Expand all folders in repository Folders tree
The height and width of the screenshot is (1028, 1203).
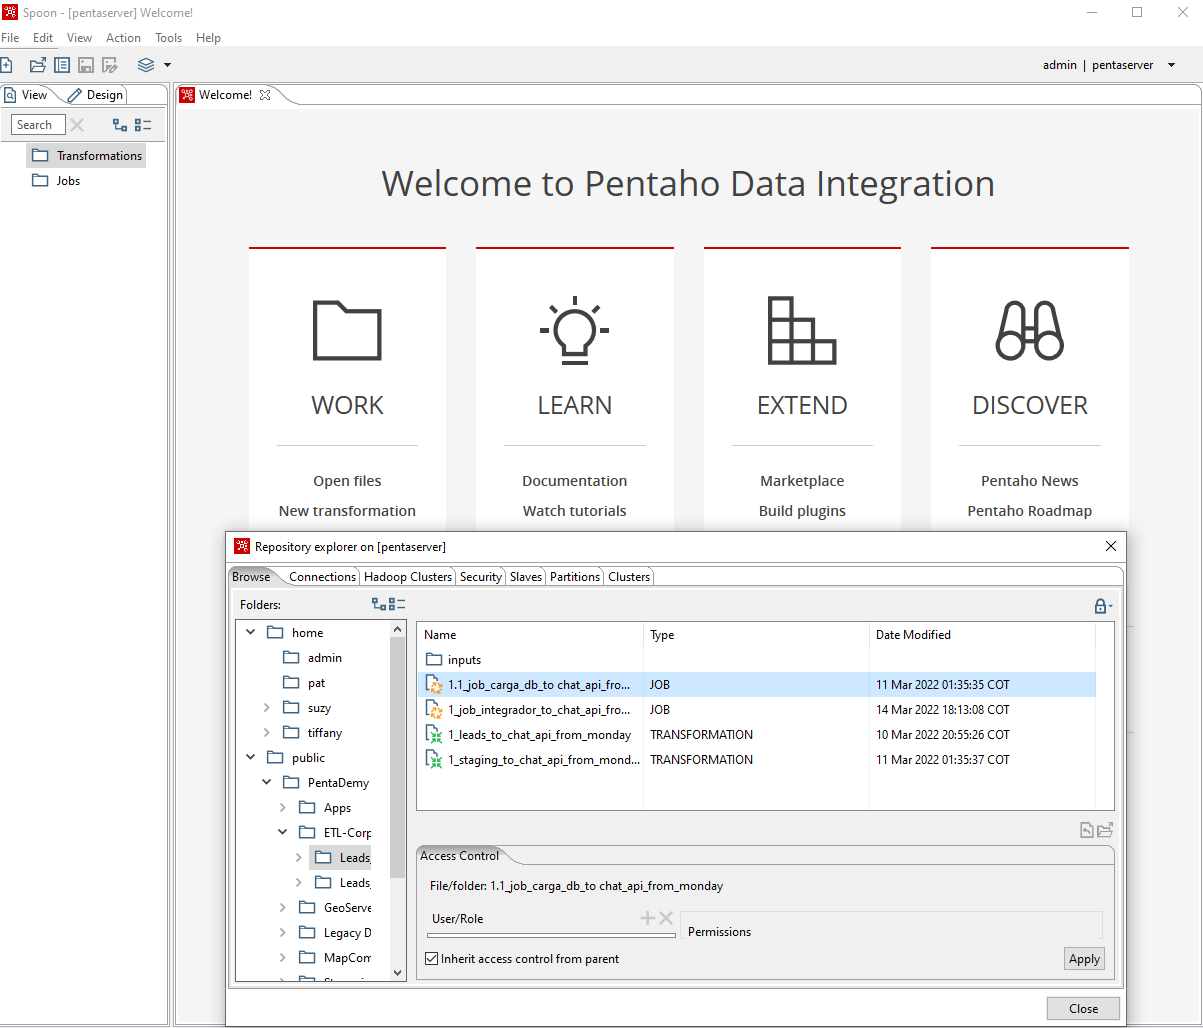[x=378, y=604]
